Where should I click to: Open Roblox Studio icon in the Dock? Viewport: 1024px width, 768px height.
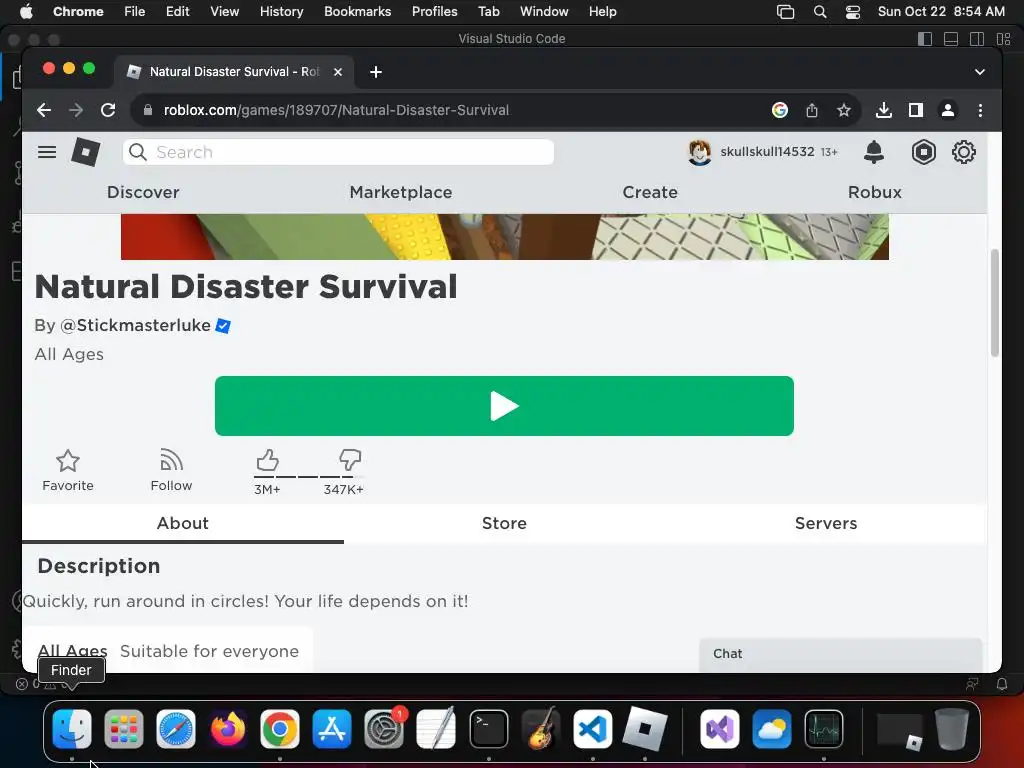pyautogui.click(x=645, y=729)
